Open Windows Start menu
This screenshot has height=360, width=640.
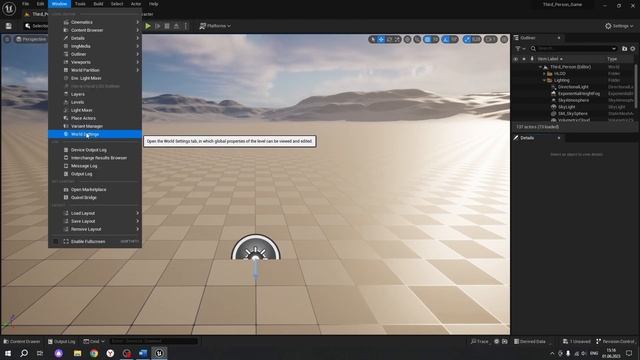(x=8, y=353)
